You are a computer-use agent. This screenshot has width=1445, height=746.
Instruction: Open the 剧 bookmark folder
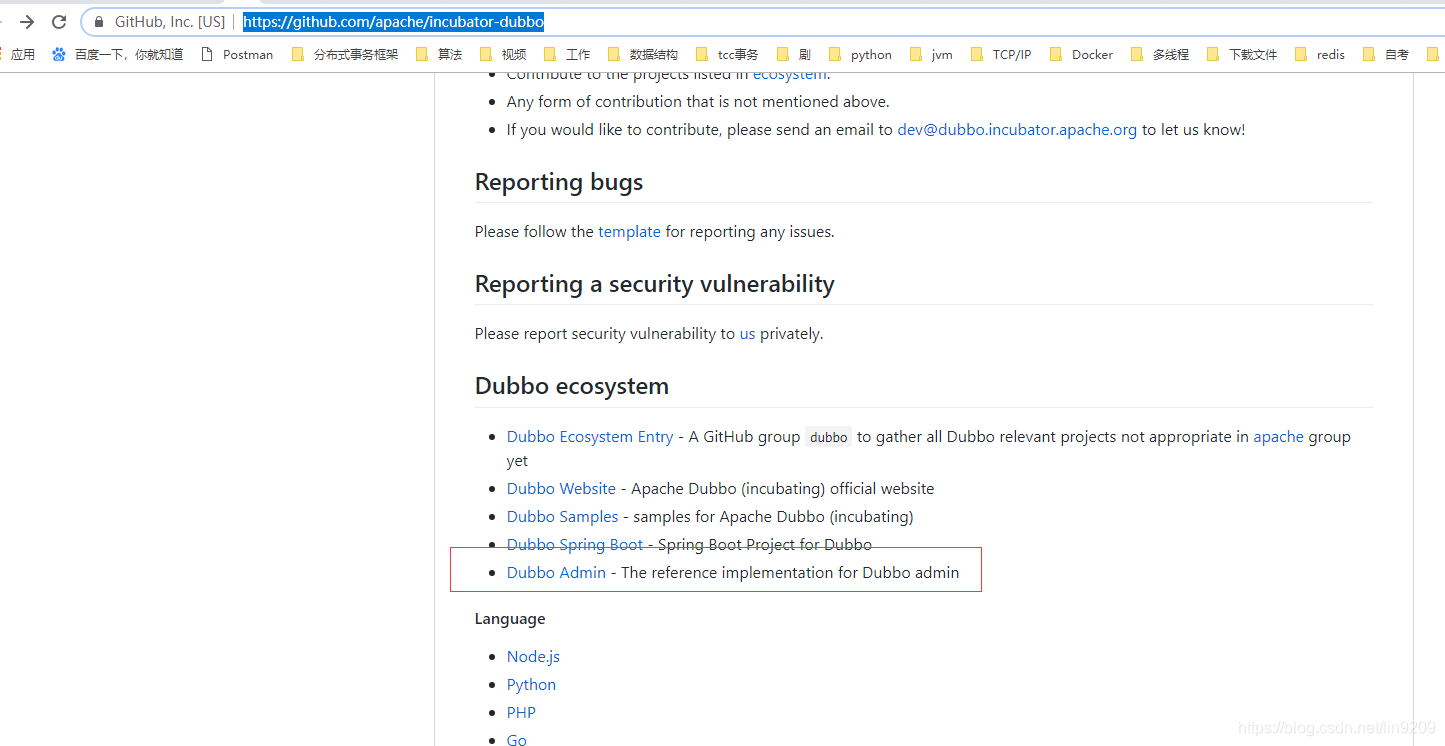pos(794,55)
